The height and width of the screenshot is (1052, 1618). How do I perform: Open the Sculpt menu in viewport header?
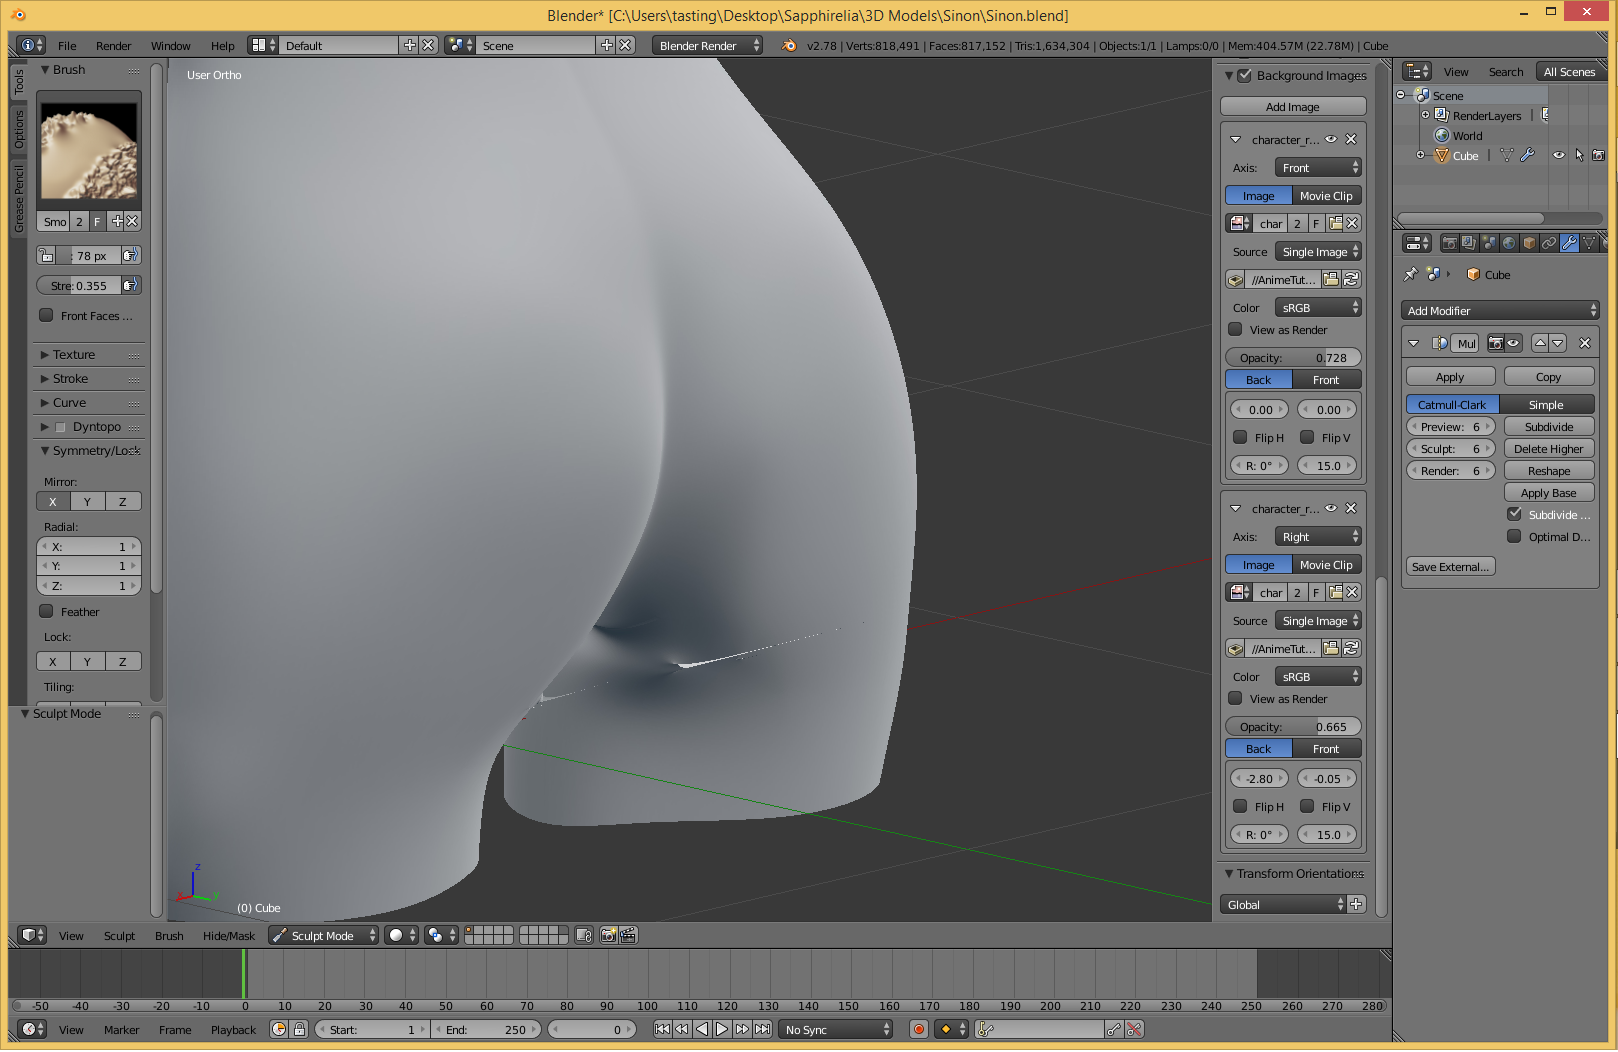[119, 935]
